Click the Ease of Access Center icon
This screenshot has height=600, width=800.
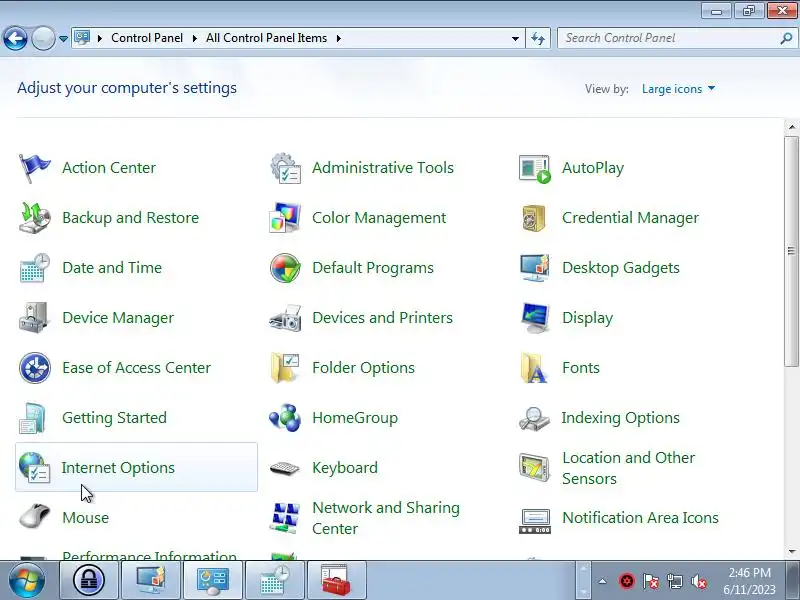[34, 368]
